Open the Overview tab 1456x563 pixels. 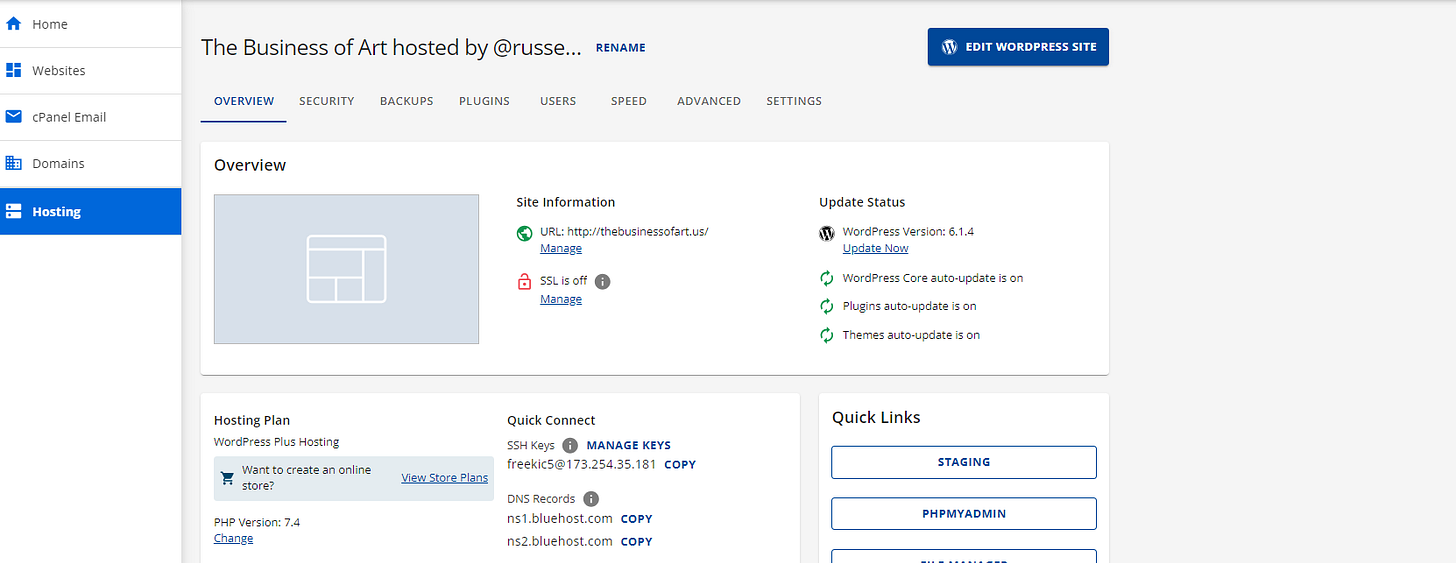coord(244,101)
